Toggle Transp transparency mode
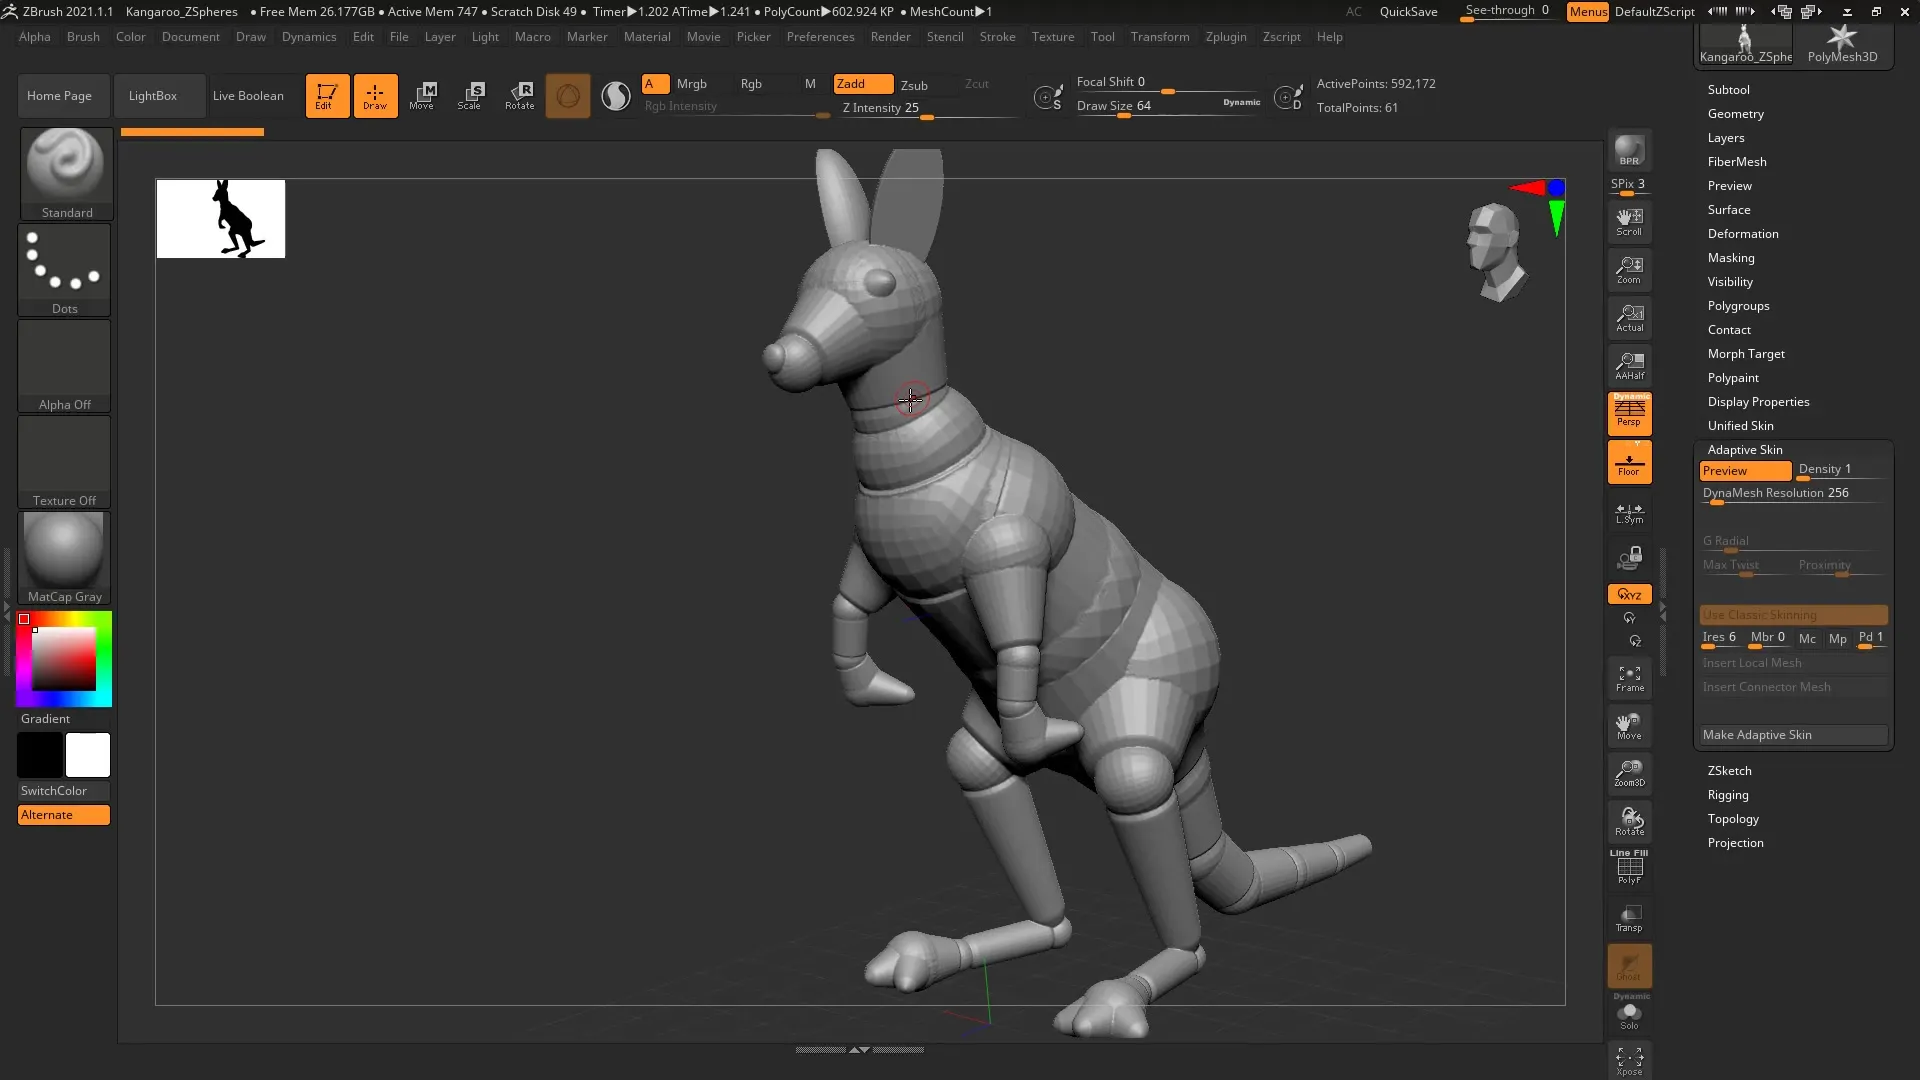This screenshot has height=1080, width=1920. point(1629,918)
